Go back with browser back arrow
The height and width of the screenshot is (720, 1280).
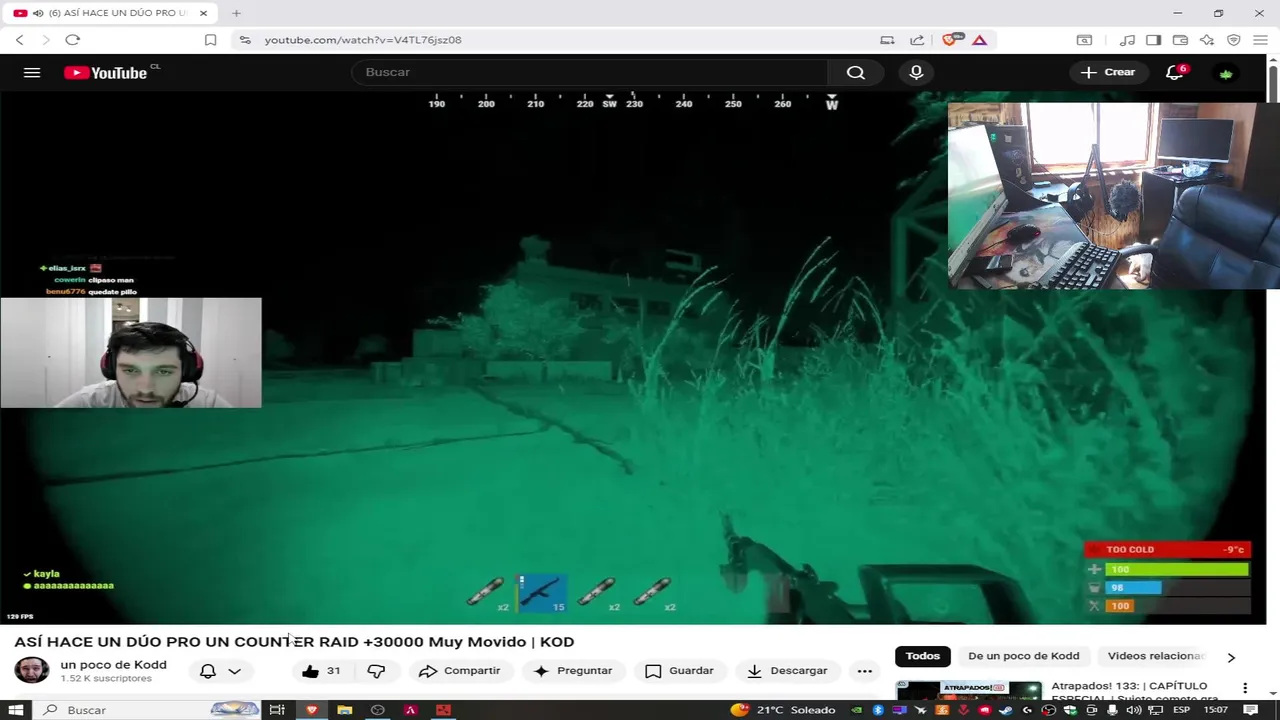tap(19, 40)
